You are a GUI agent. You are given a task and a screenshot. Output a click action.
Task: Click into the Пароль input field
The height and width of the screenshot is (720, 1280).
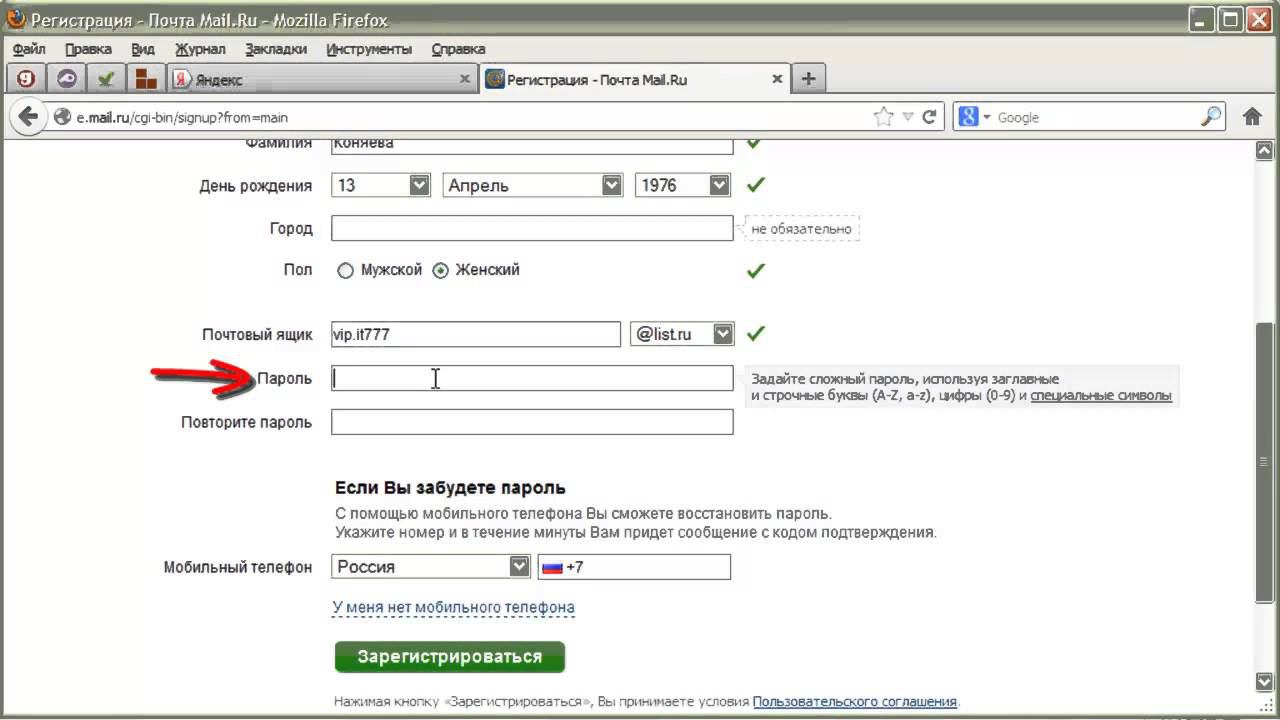click(532, 378)
